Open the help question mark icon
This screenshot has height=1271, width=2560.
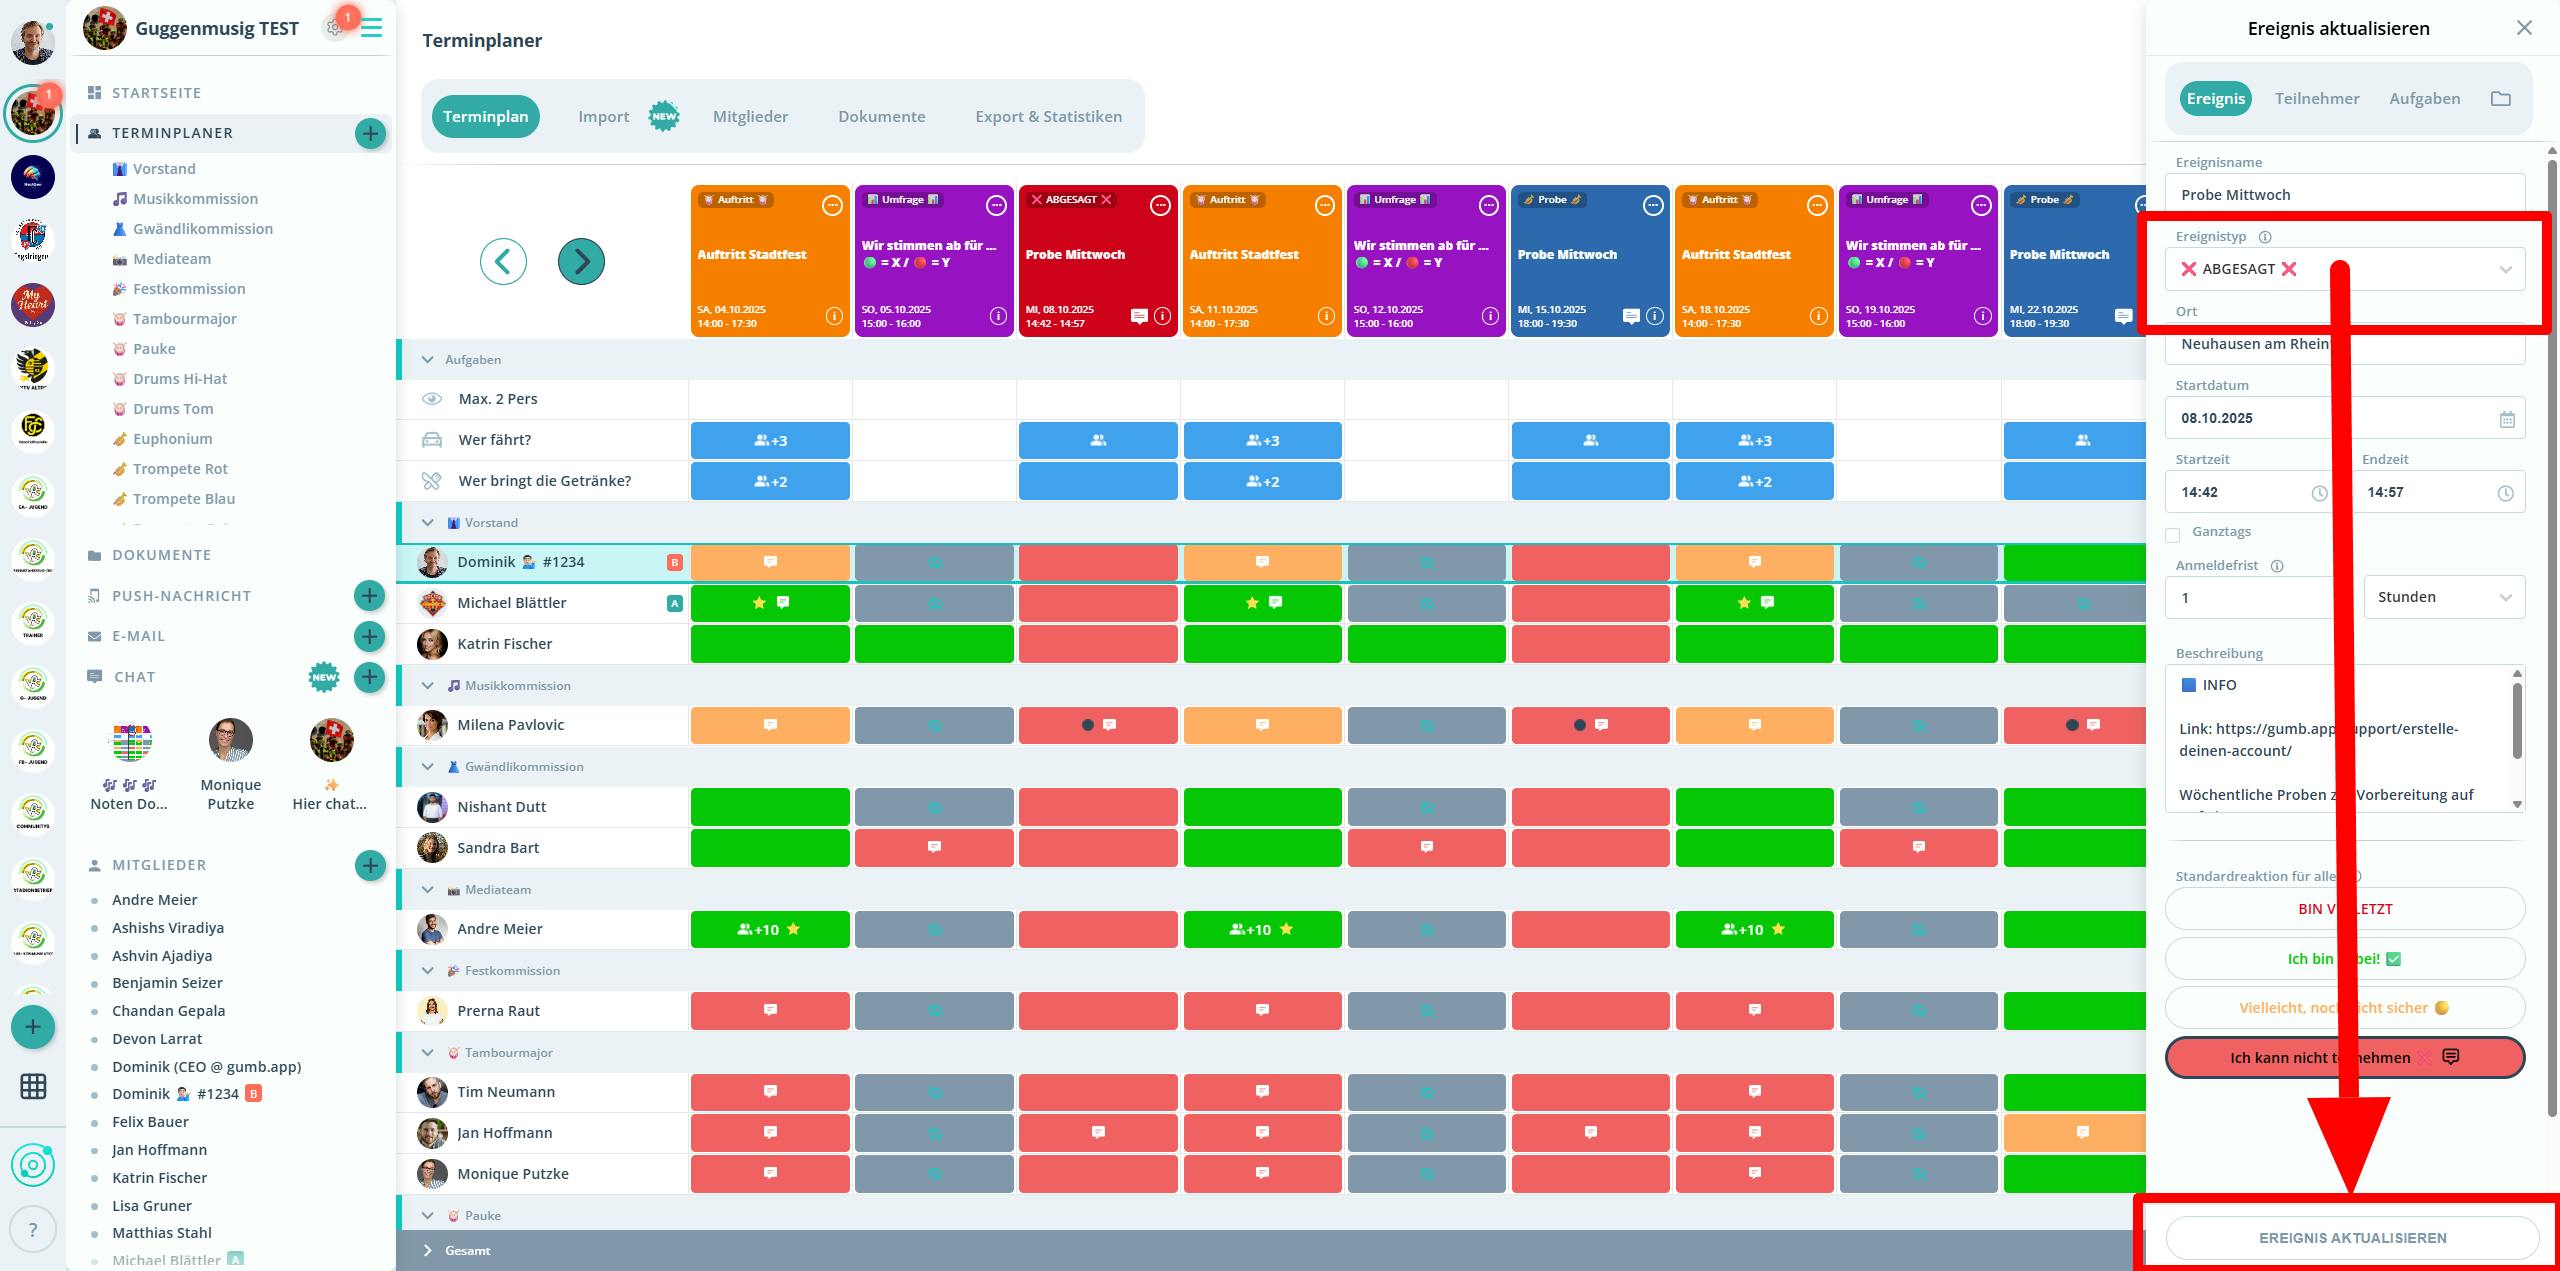32,1230
